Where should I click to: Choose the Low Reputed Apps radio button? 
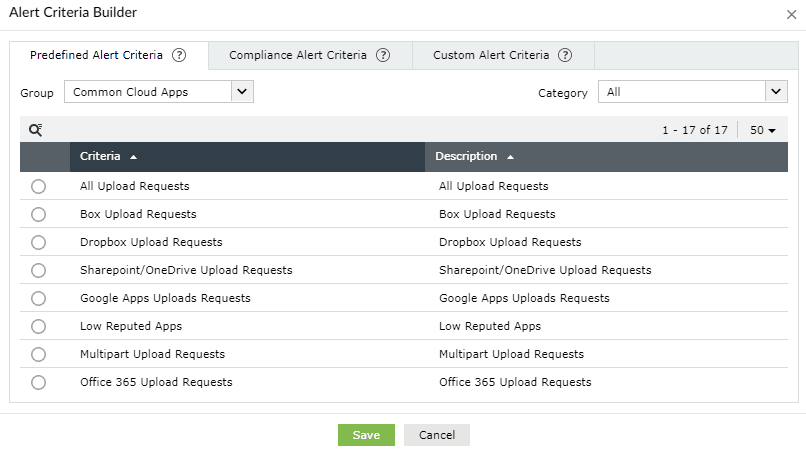(38, 326)
